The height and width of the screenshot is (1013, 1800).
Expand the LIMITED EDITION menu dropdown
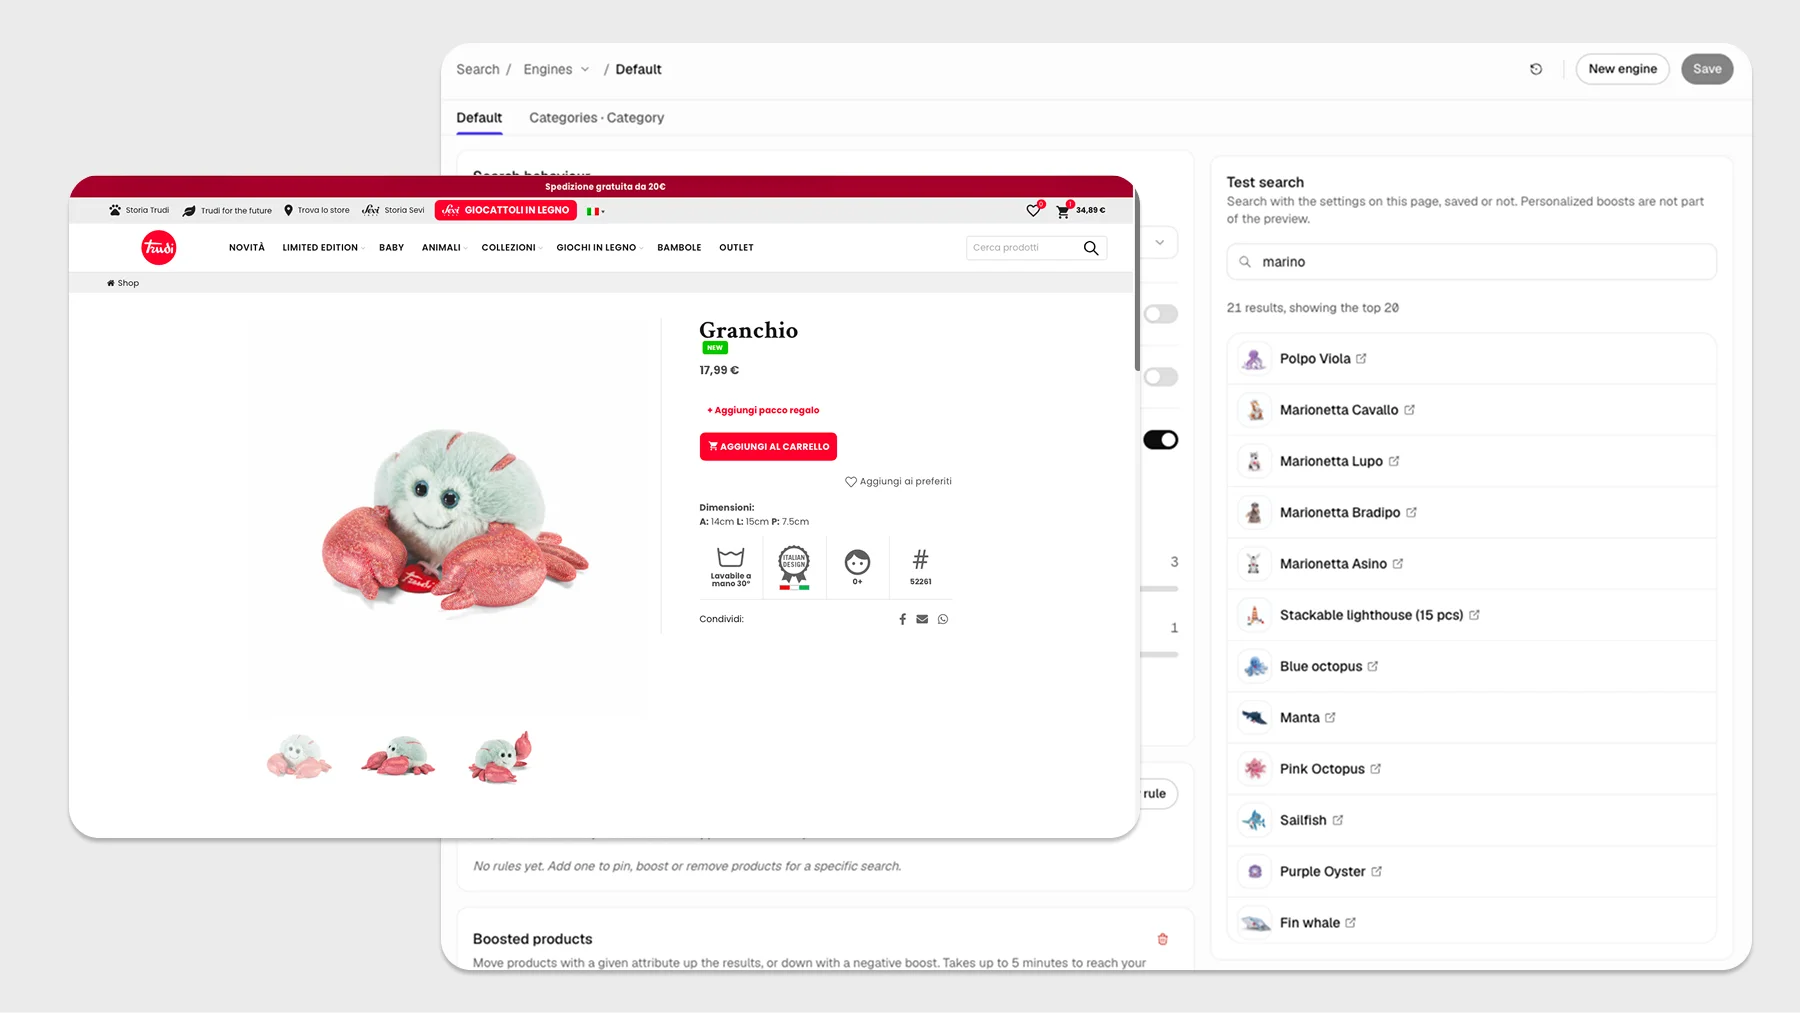pos(324,247)
